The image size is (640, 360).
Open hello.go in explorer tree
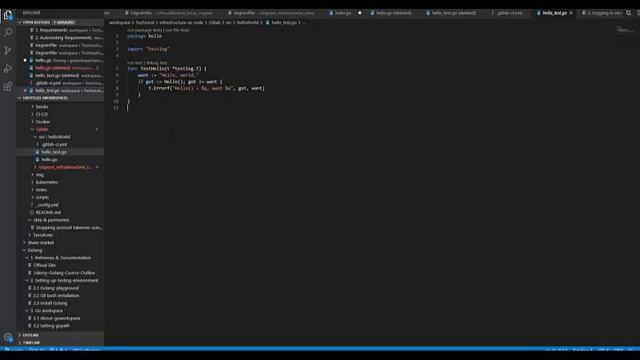49,160
